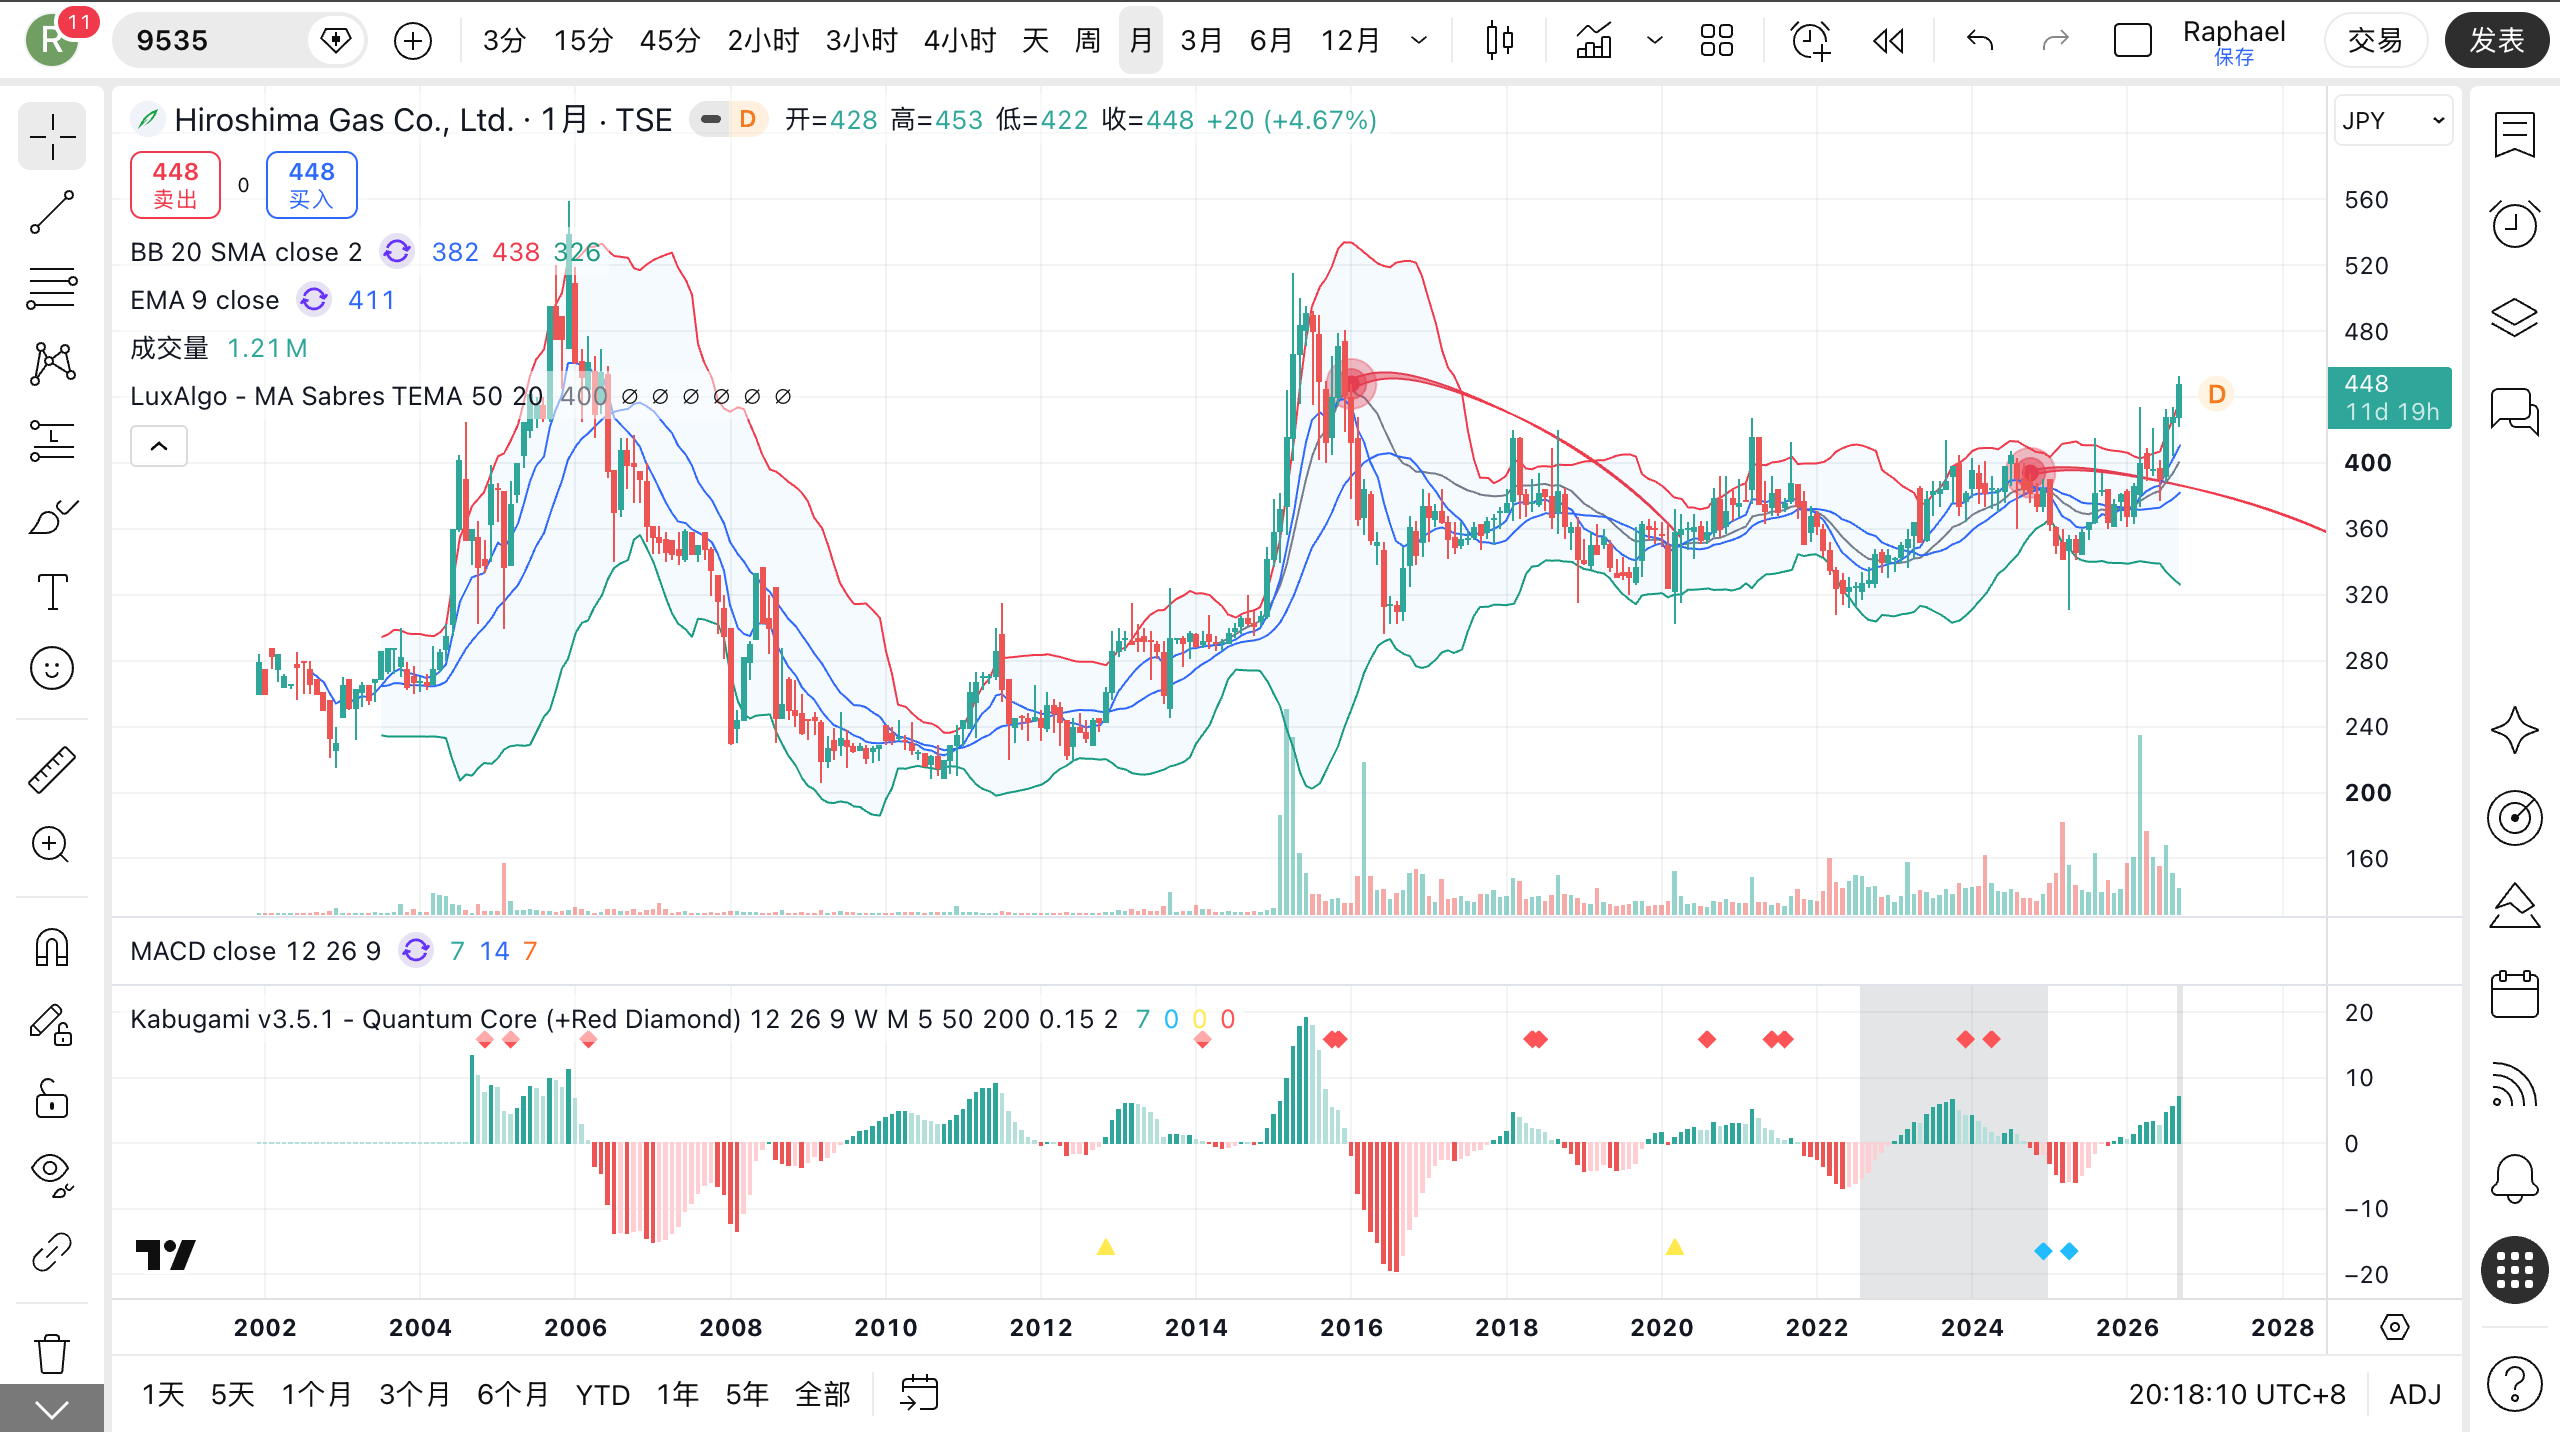This screenshot has width=2560, height=1432.
Task: Click the compare or add symbol plus icon
Action: pyautogui.click(x=413, y=41)
